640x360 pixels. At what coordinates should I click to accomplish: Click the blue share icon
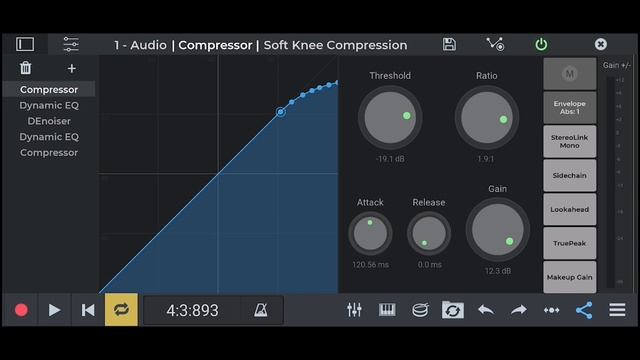[584, 310]
